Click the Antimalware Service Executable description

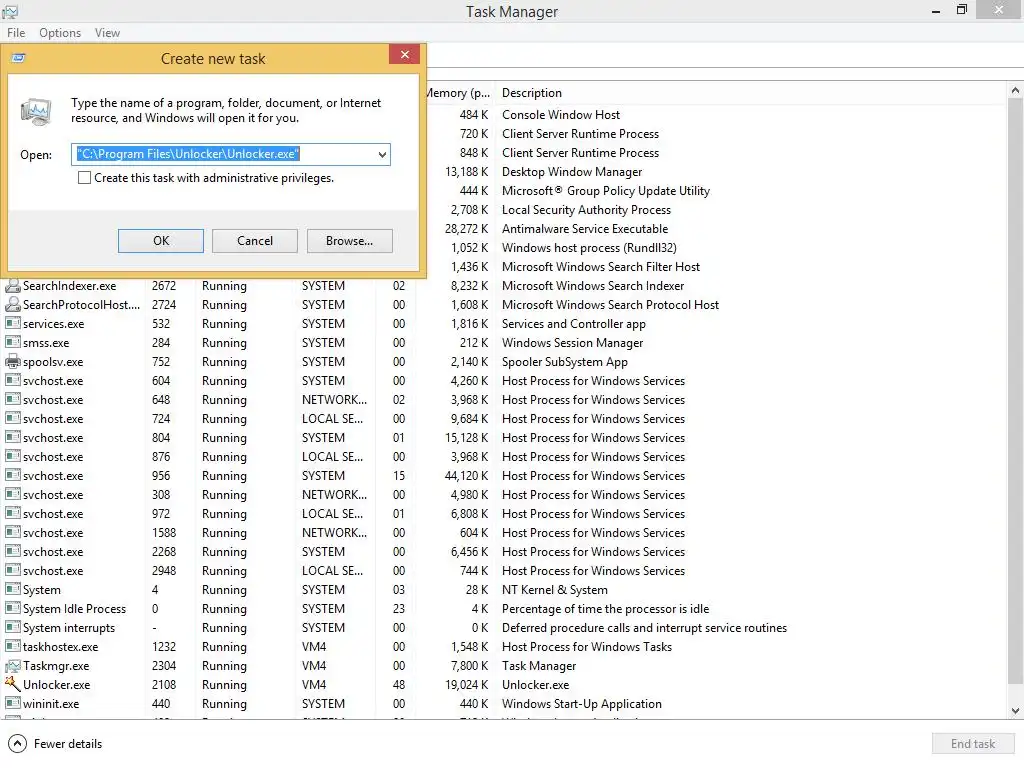coord(584,229)
